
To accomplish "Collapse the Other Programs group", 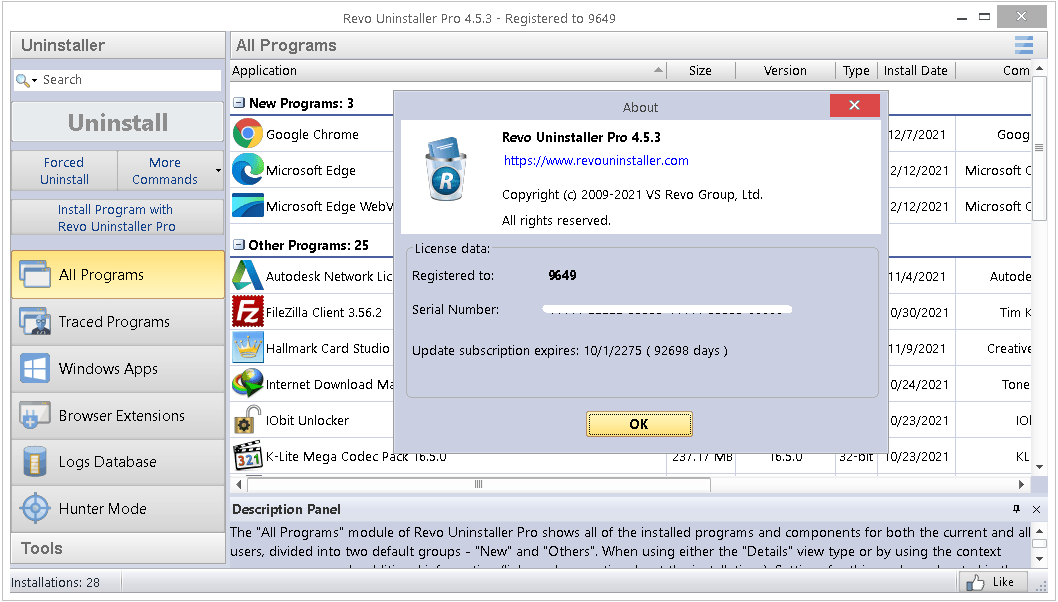I will [239, 244].
